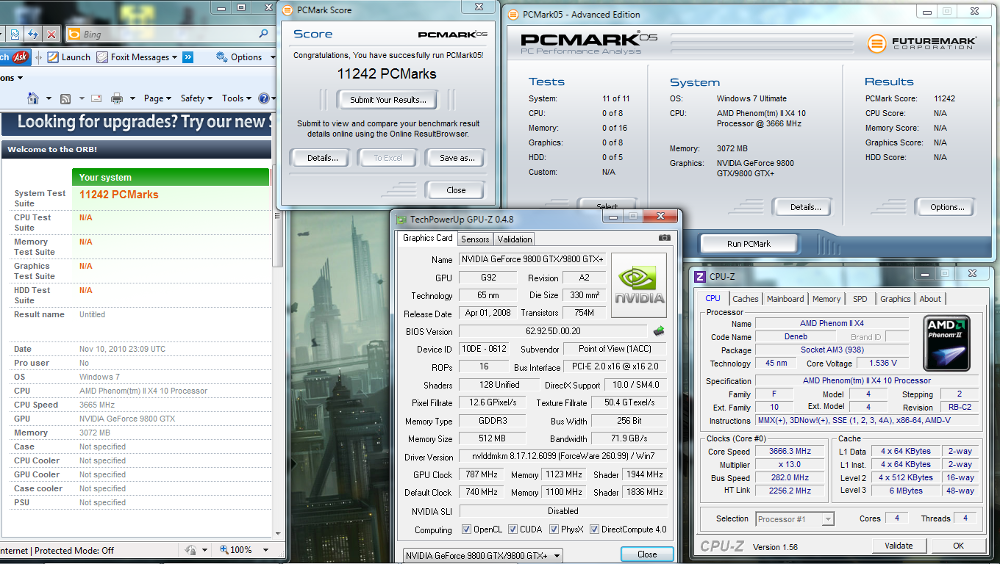Click the browser Home icon
This screenshot has width=1000, height=564.
click(x=33, y=98)
